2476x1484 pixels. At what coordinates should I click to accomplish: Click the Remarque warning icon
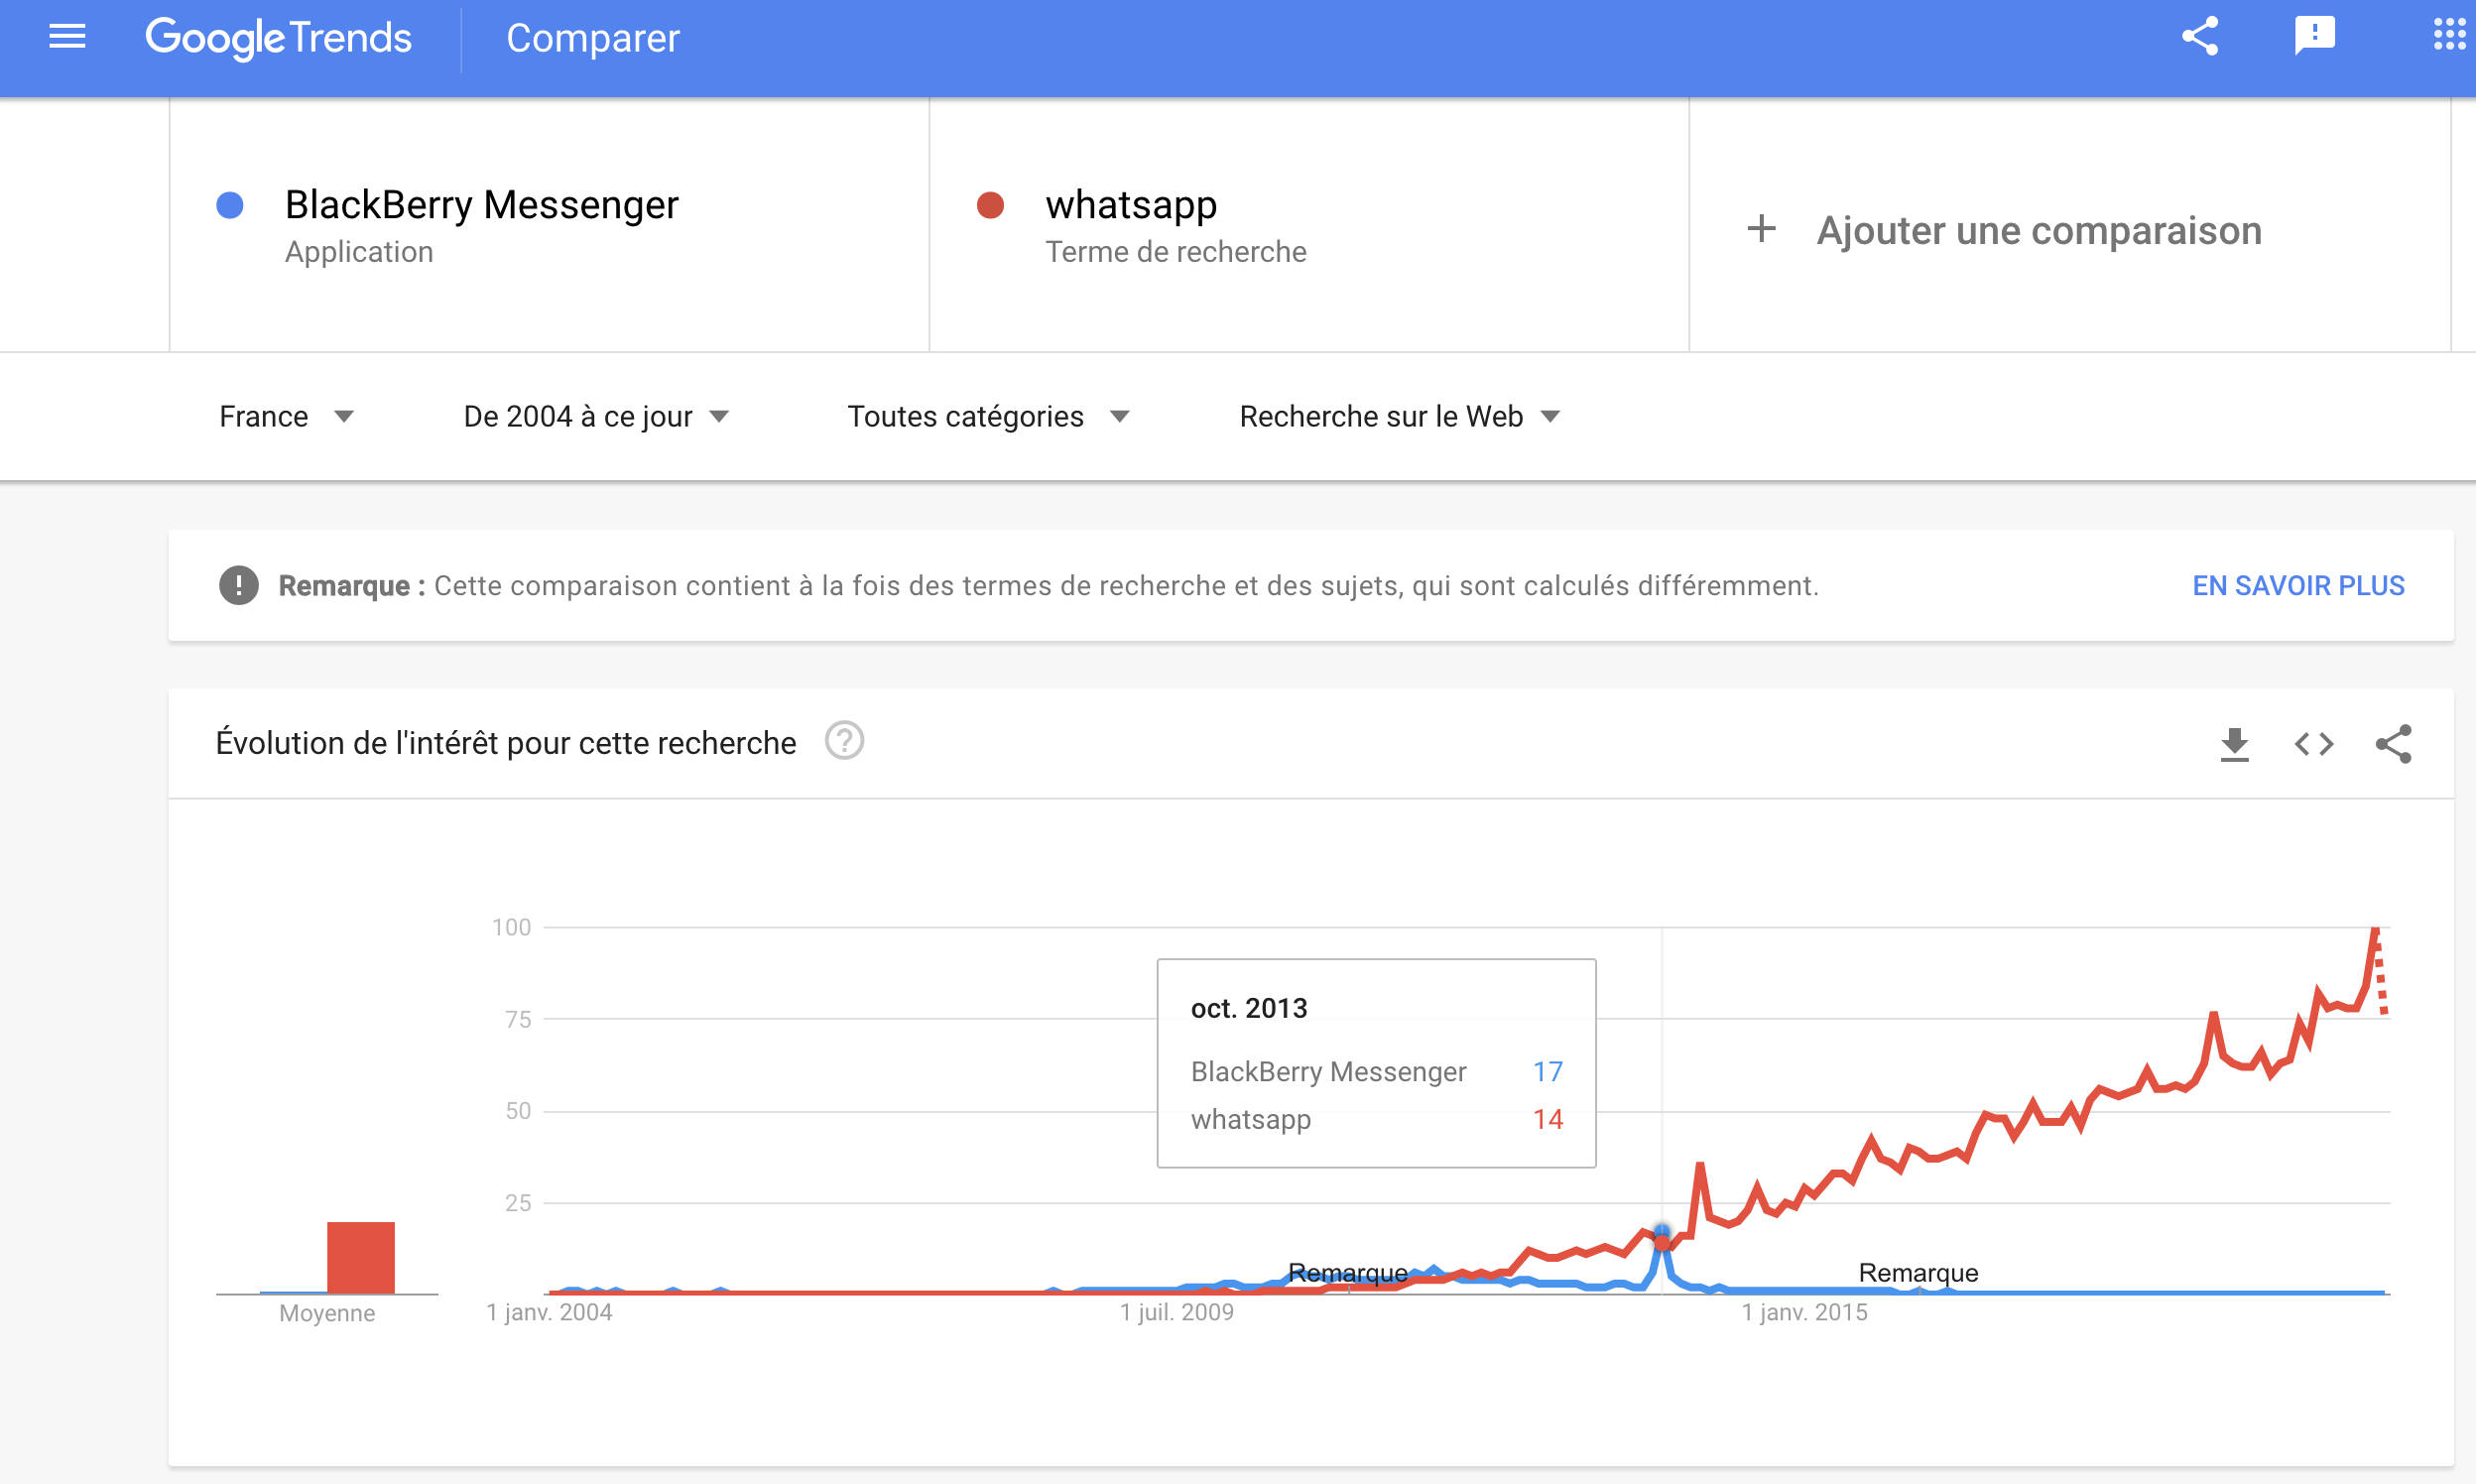pos(238,585)
